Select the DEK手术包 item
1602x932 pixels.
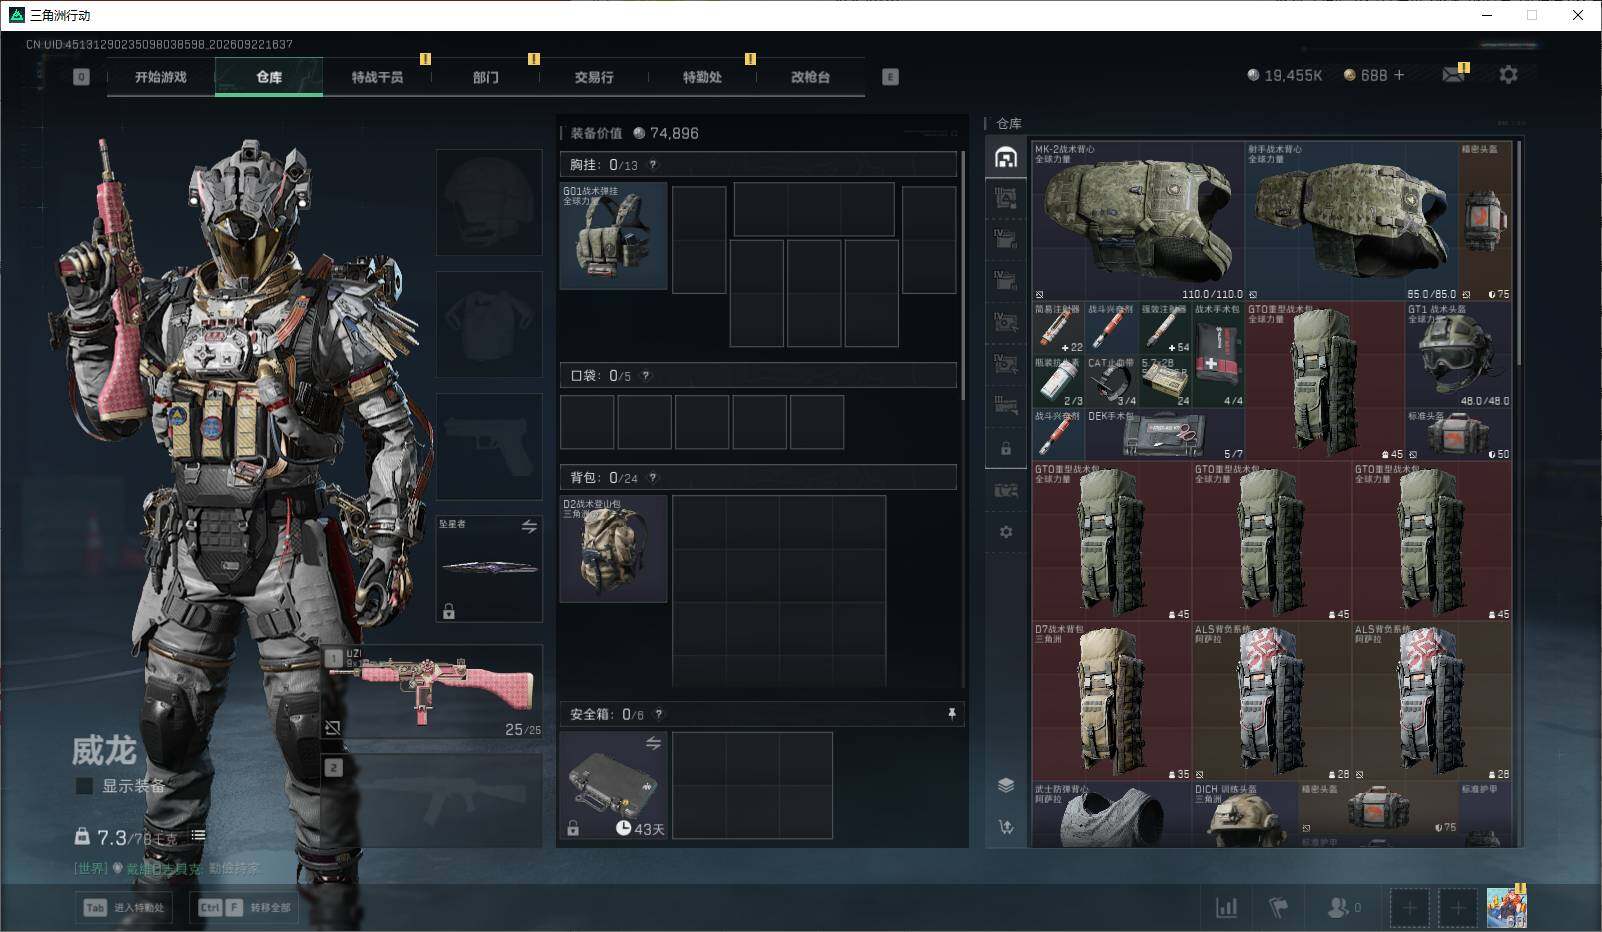[x=1165, y=435]
